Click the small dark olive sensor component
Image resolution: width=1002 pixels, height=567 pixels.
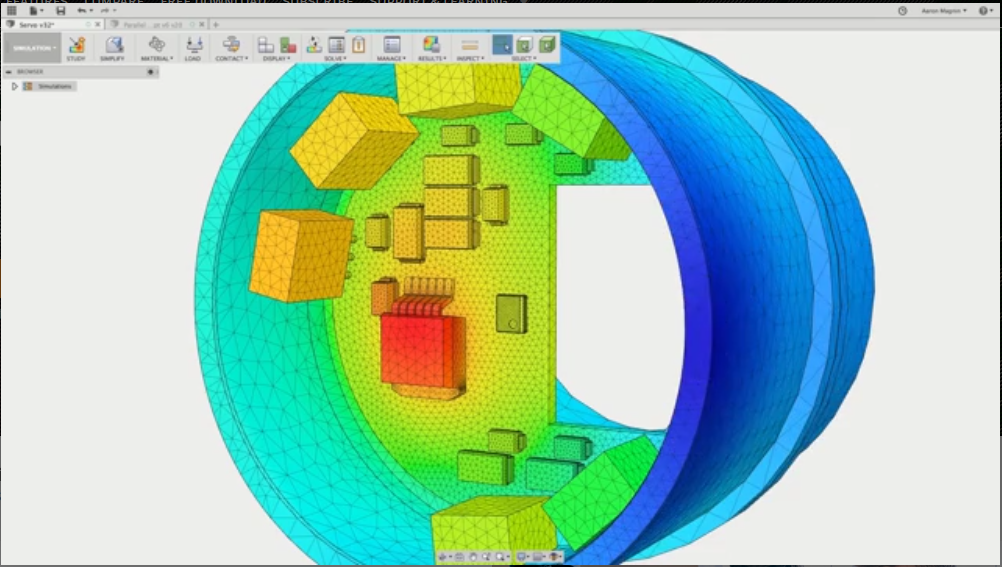[511, 313]
